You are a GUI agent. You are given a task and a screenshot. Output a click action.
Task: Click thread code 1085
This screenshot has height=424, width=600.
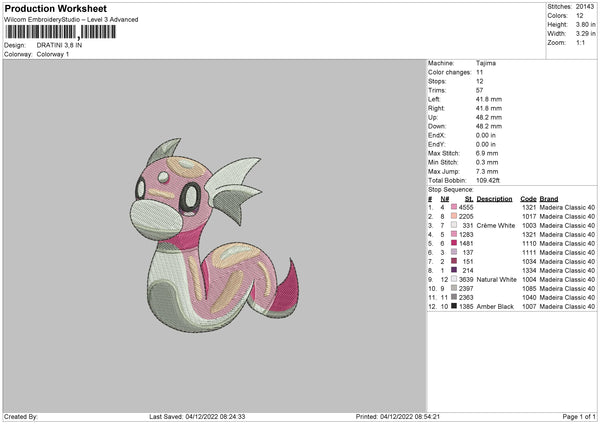(x=529, y=289)
